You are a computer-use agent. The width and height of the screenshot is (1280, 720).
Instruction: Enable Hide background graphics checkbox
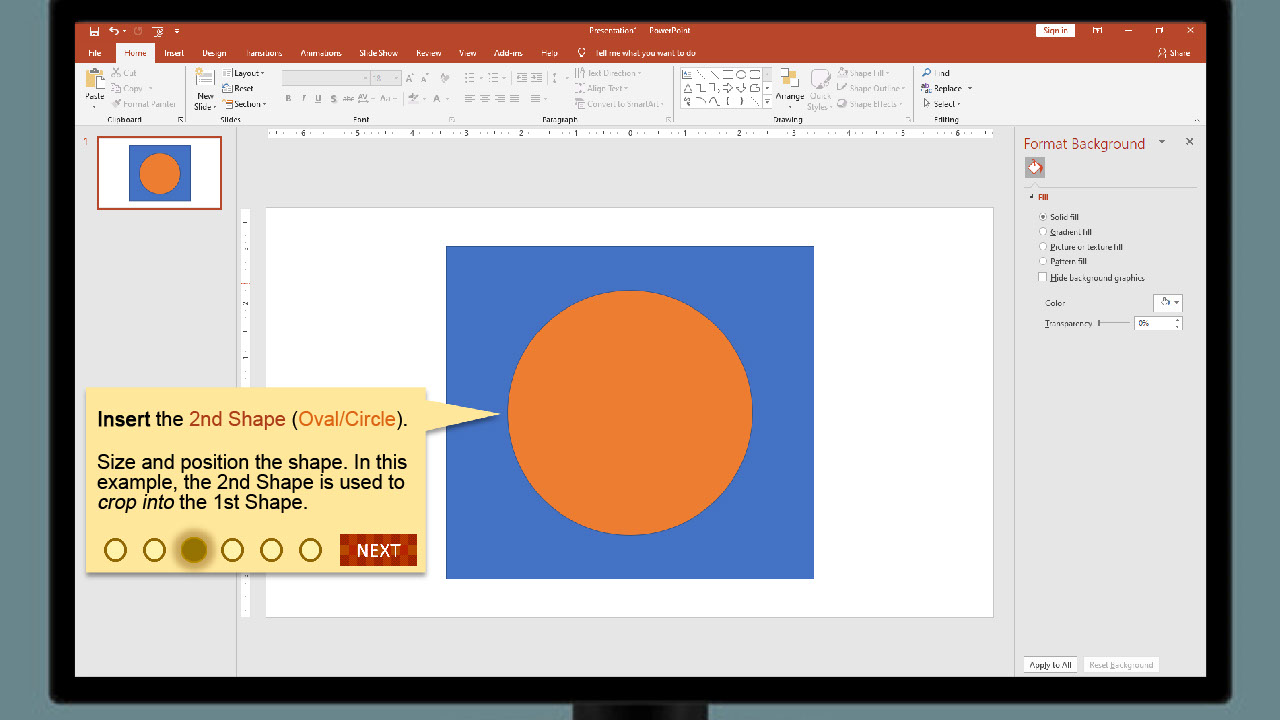point(1043,278)
